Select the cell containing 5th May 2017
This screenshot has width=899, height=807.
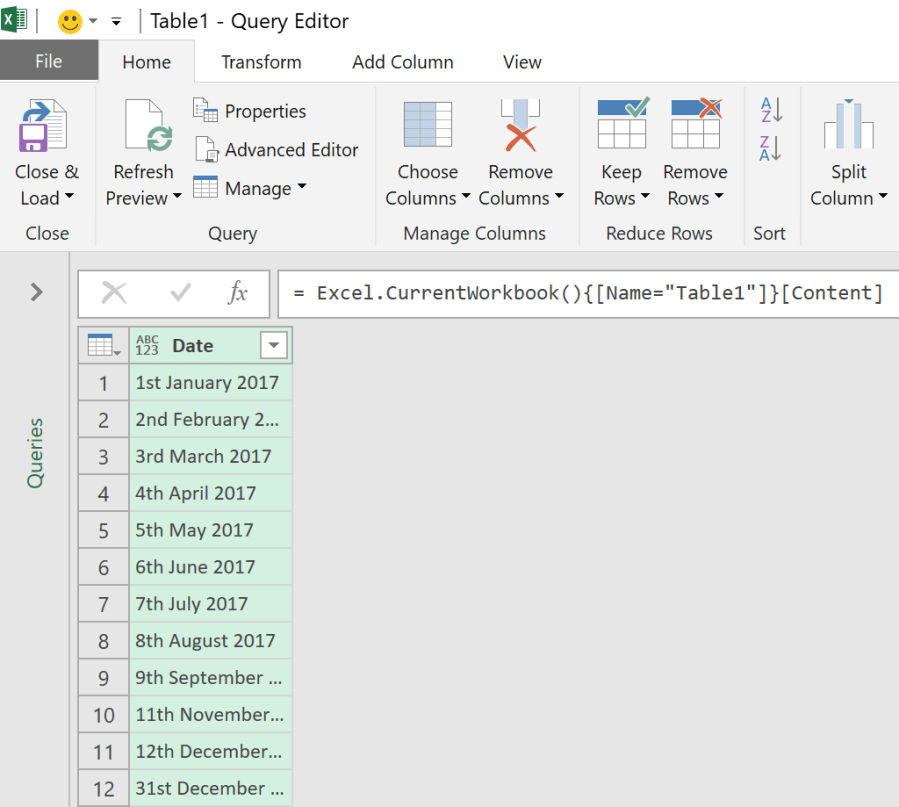click(x=210, y=530)
